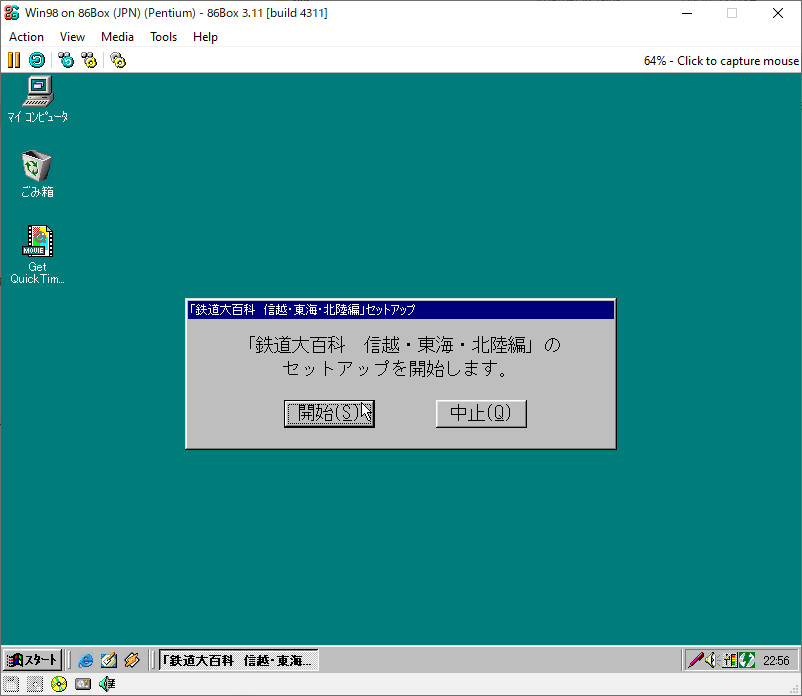Click the CD-ROM disc status bar icon

pyautogui.click(x=59, y=684)
